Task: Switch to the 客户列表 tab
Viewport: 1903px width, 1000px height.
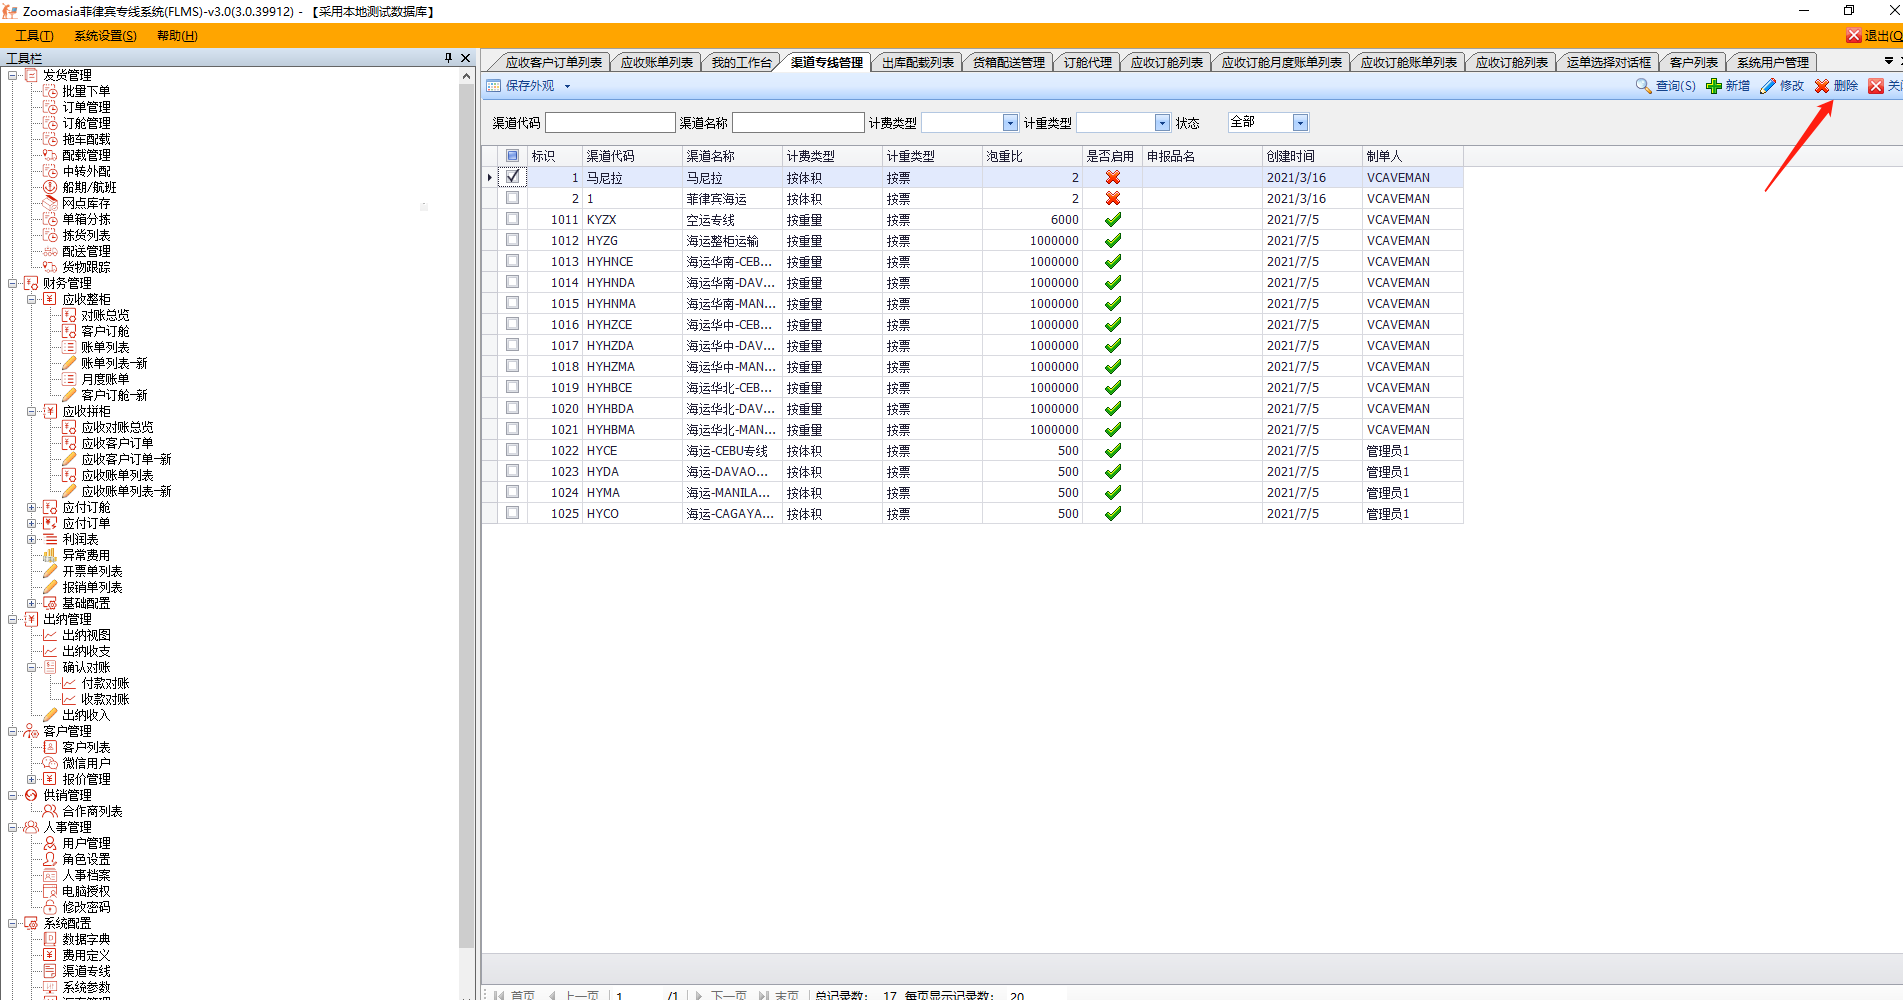Action: pos(1693,63)
